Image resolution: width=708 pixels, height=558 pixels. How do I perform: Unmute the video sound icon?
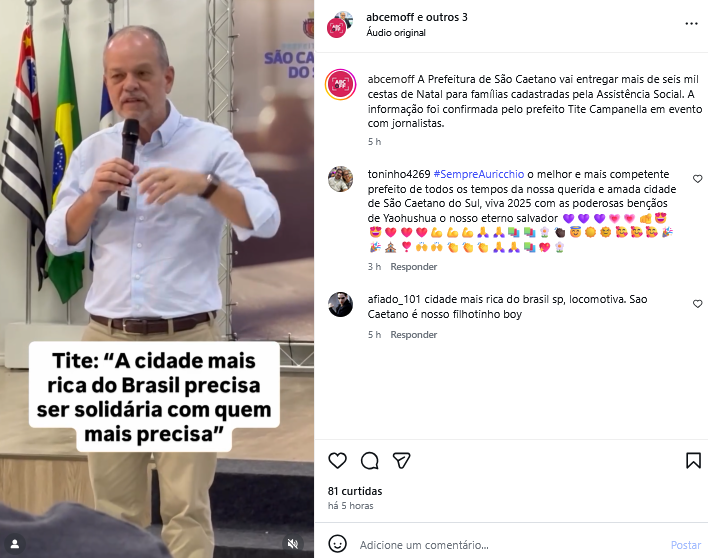pos(293,544)
